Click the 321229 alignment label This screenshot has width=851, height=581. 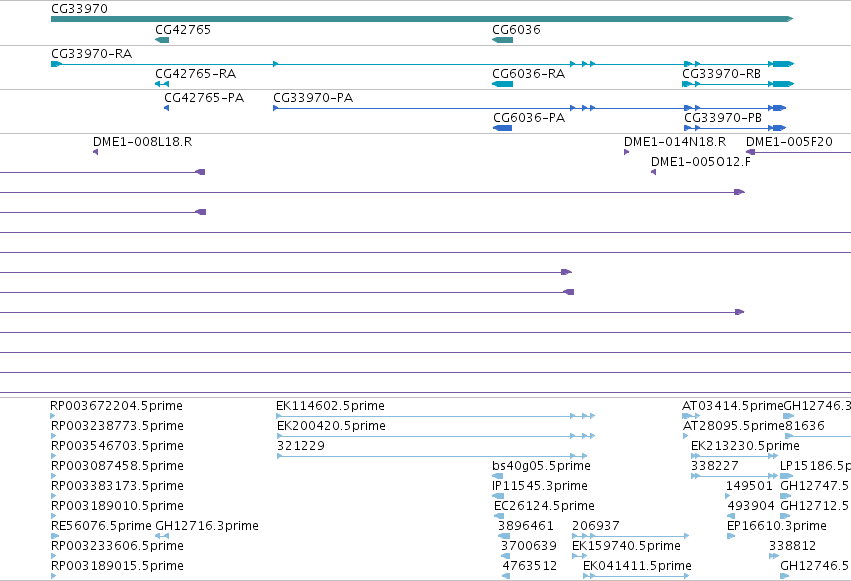click(x=301, y=446)
